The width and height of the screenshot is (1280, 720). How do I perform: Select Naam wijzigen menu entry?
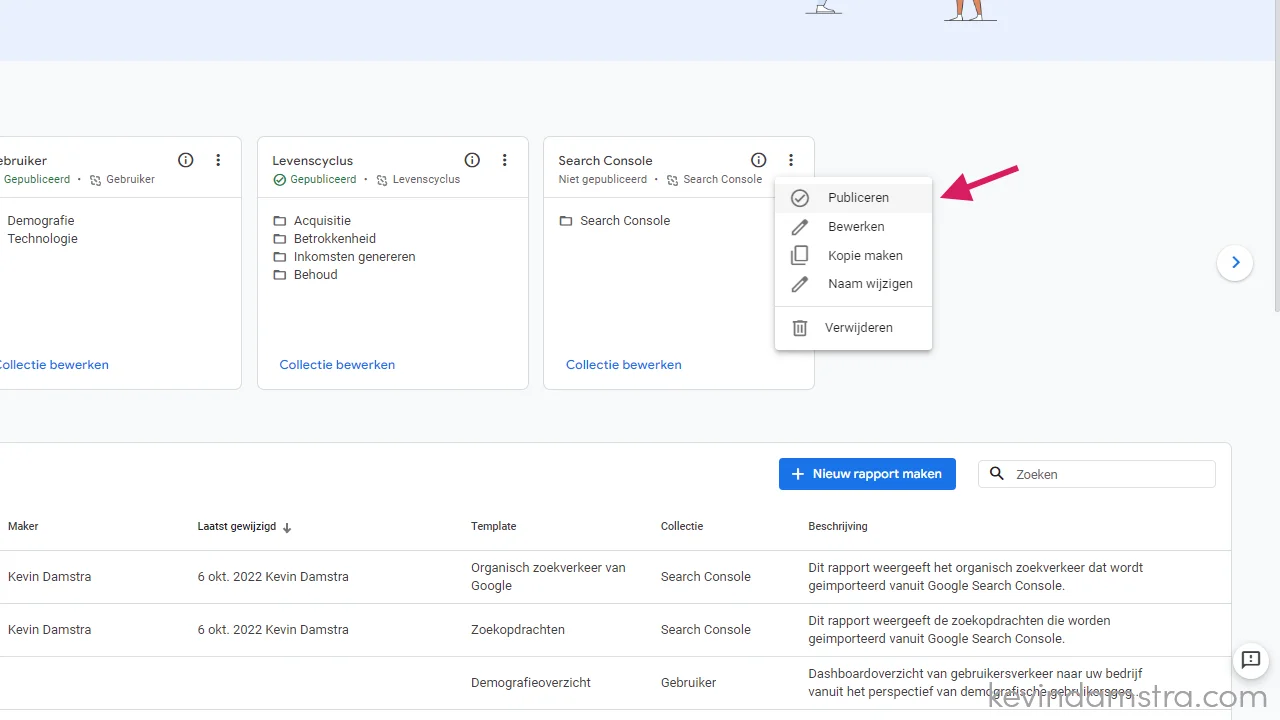(x=853, y=284)
